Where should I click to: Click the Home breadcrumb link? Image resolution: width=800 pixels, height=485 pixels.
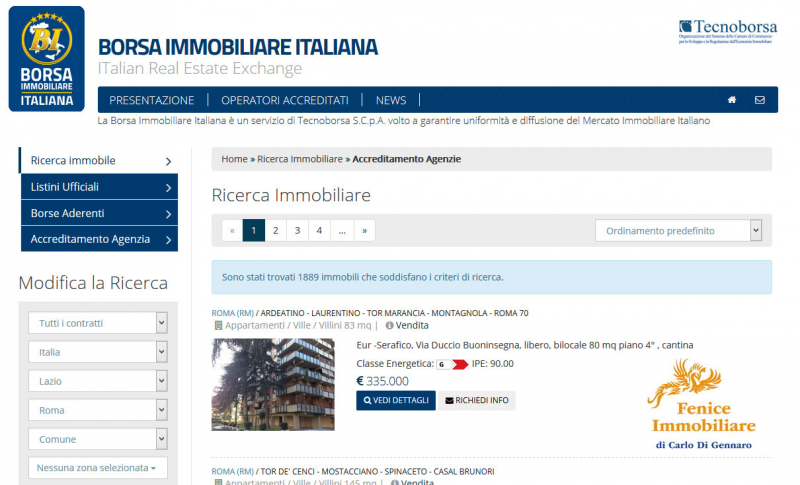[234, 159]
